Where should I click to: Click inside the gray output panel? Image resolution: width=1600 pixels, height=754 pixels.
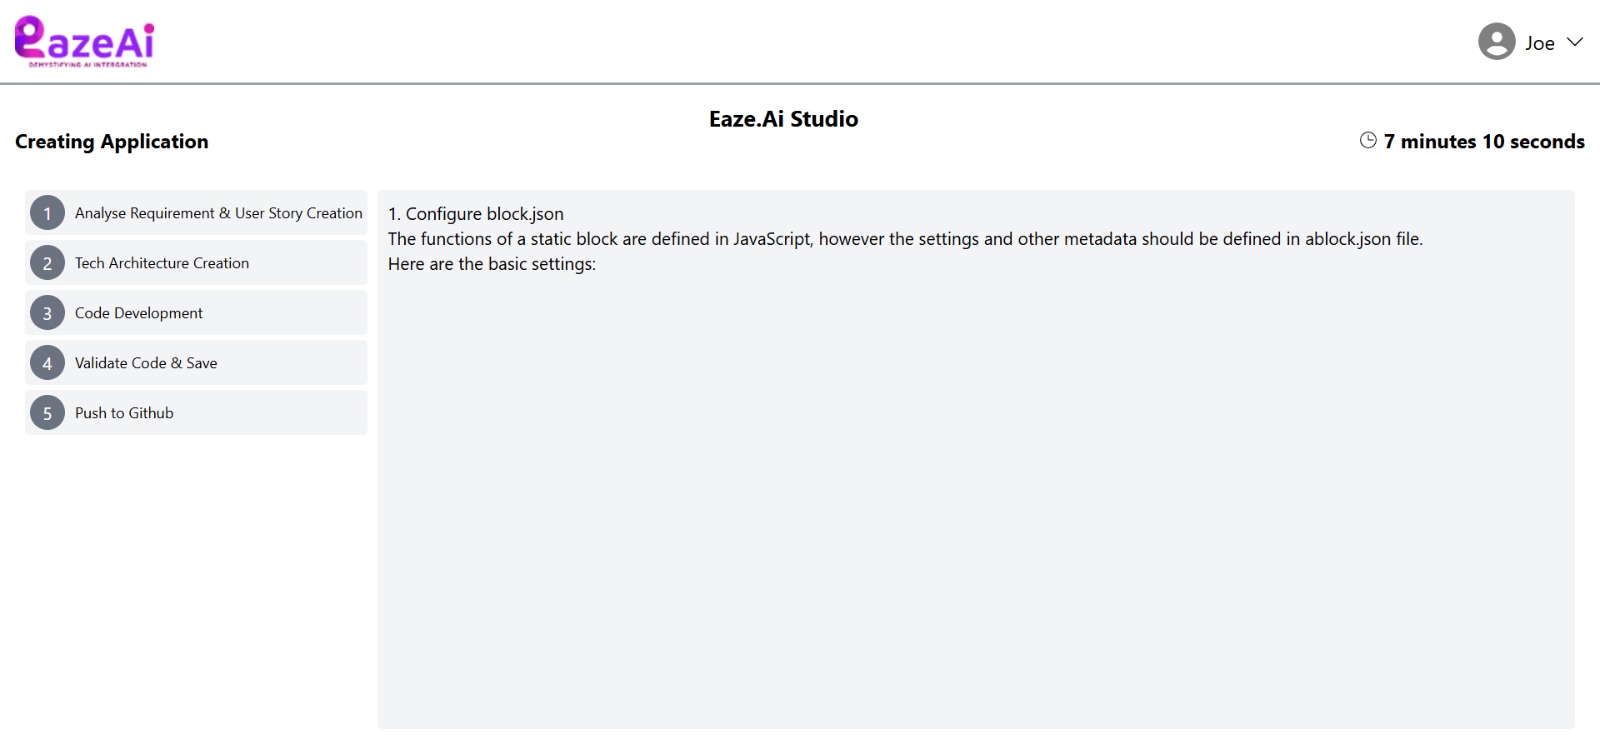click(x=976, y=500)
